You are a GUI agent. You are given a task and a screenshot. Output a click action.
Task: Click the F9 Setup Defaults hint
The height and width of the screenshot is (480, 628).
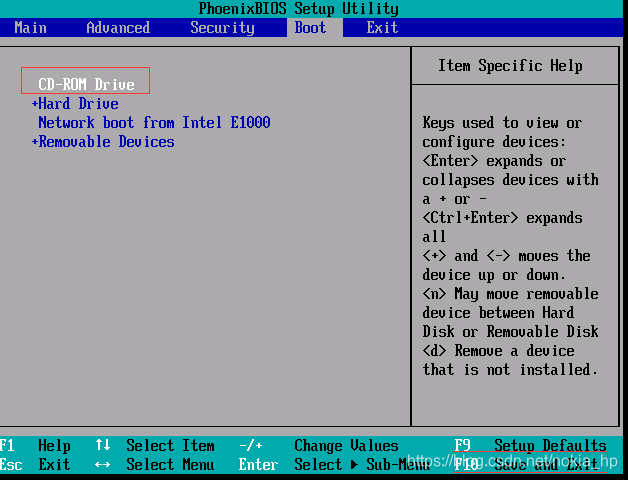[531, 445]
